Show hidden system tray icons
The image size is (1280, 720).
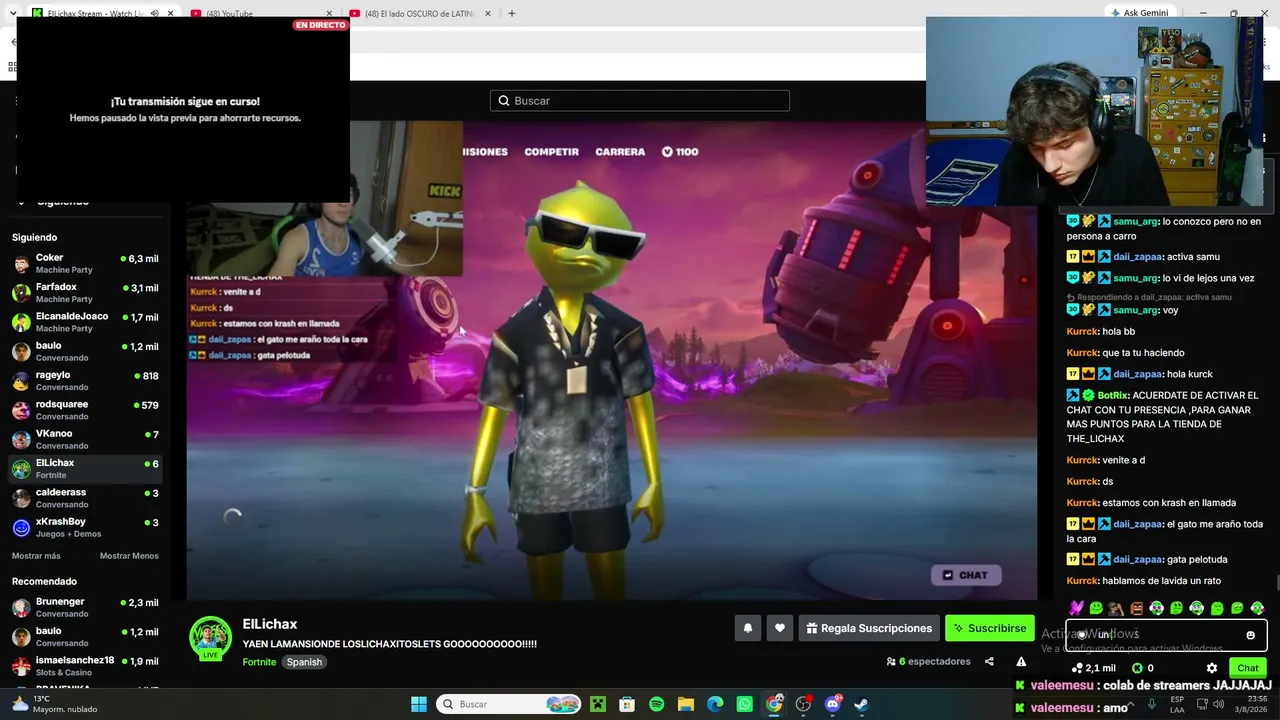click(x=1130, y=704)
